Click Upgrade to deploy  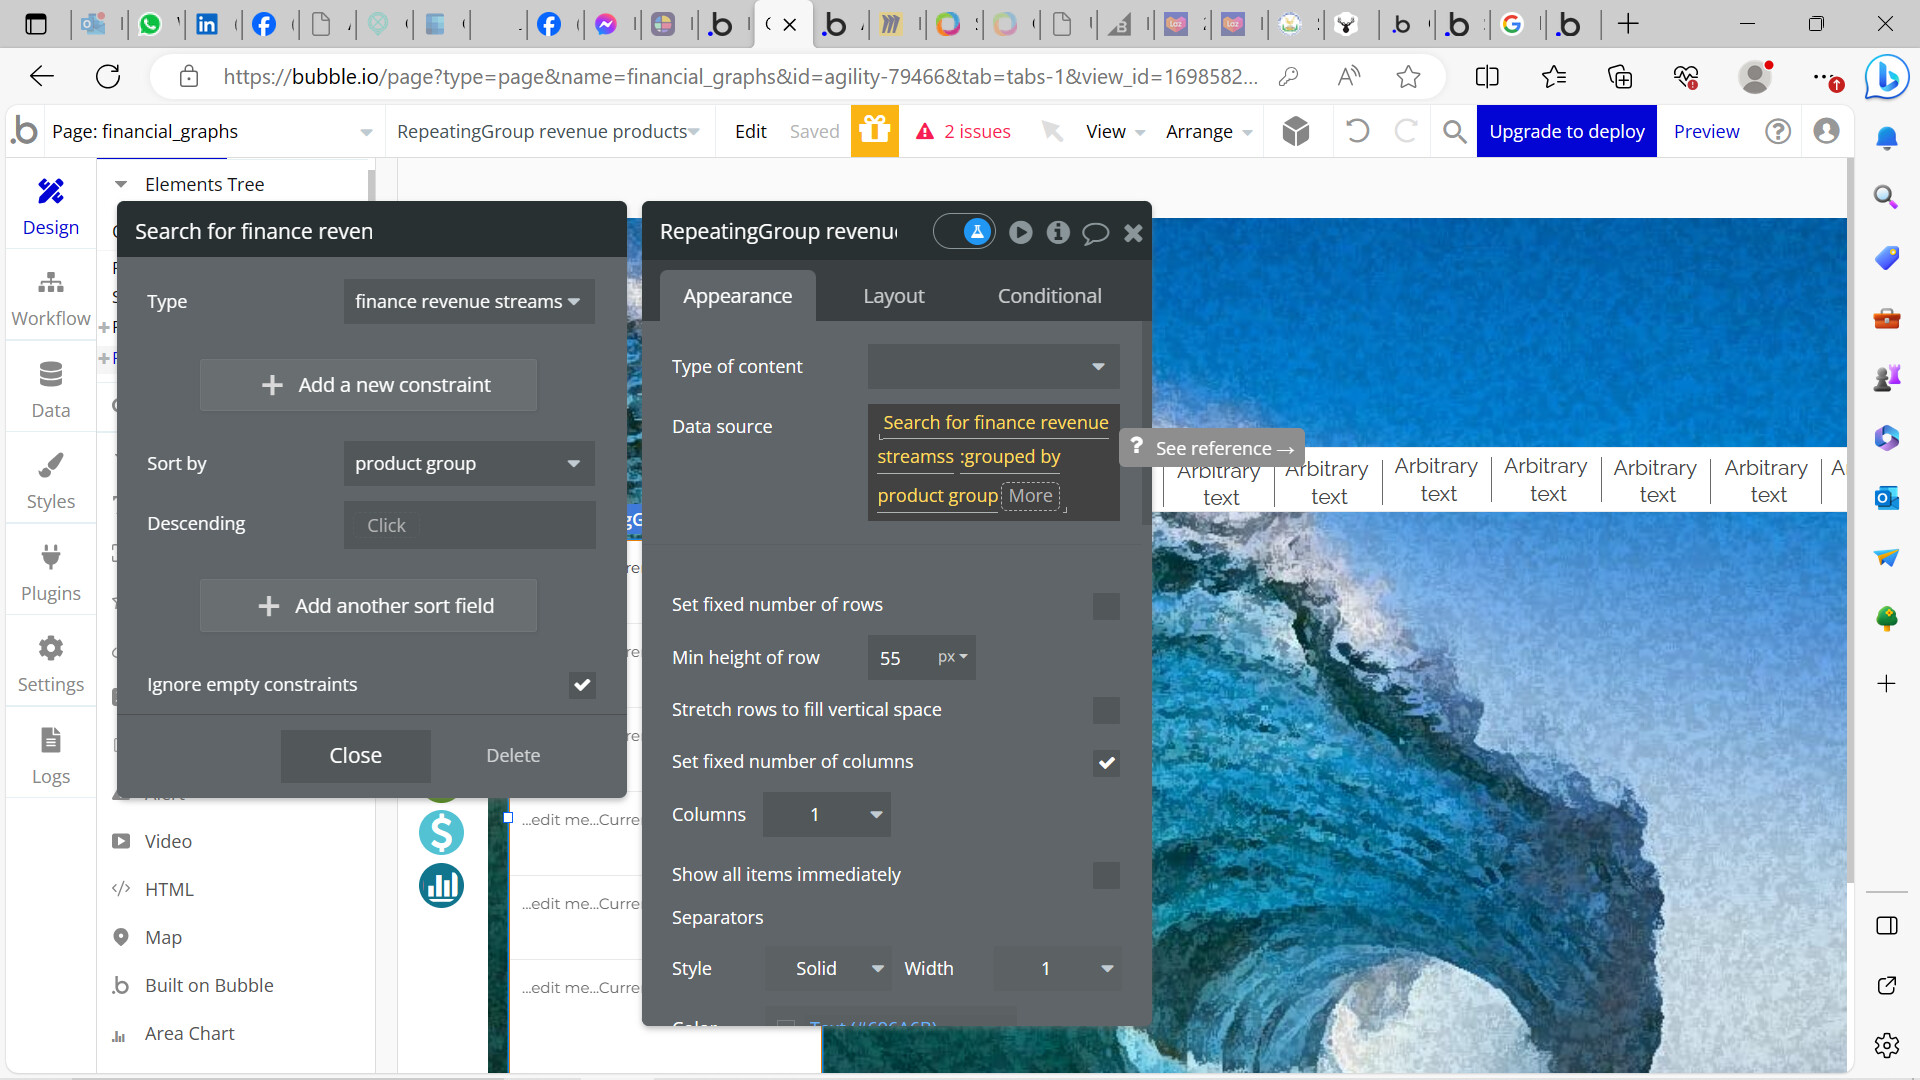coord(1566,131)
